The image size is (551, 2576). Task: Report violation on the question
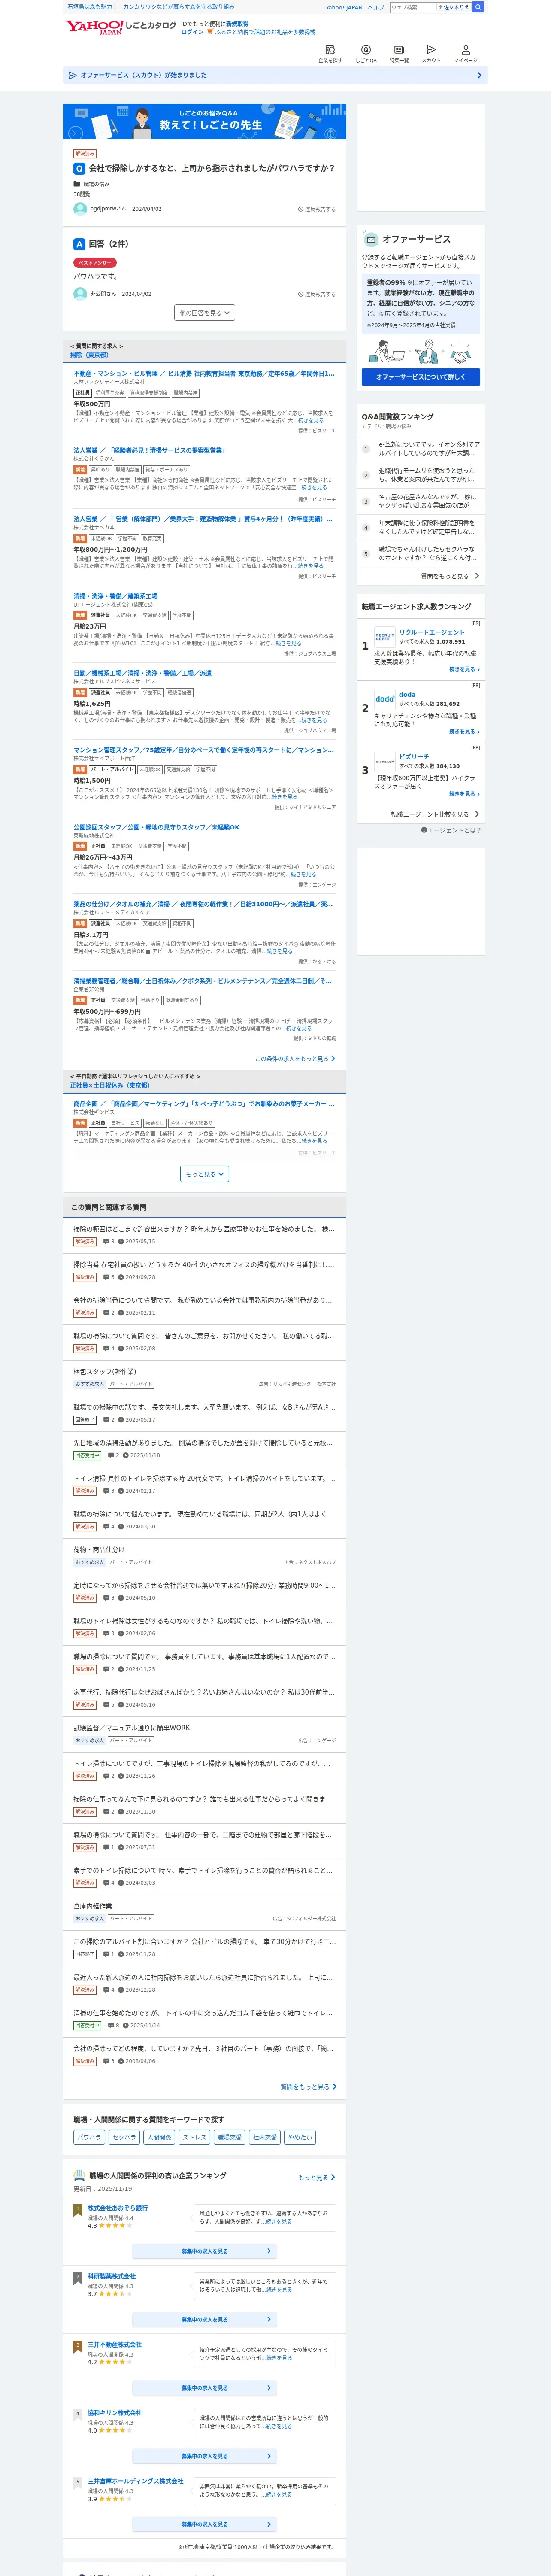tap(317, 209)
